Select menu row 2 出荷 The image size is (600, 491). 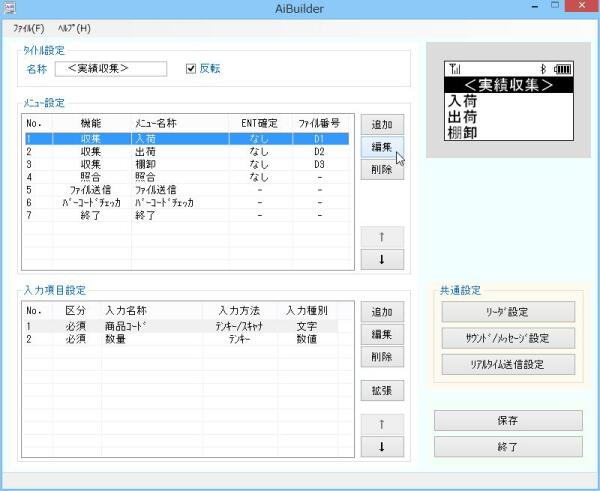[187, 152]
